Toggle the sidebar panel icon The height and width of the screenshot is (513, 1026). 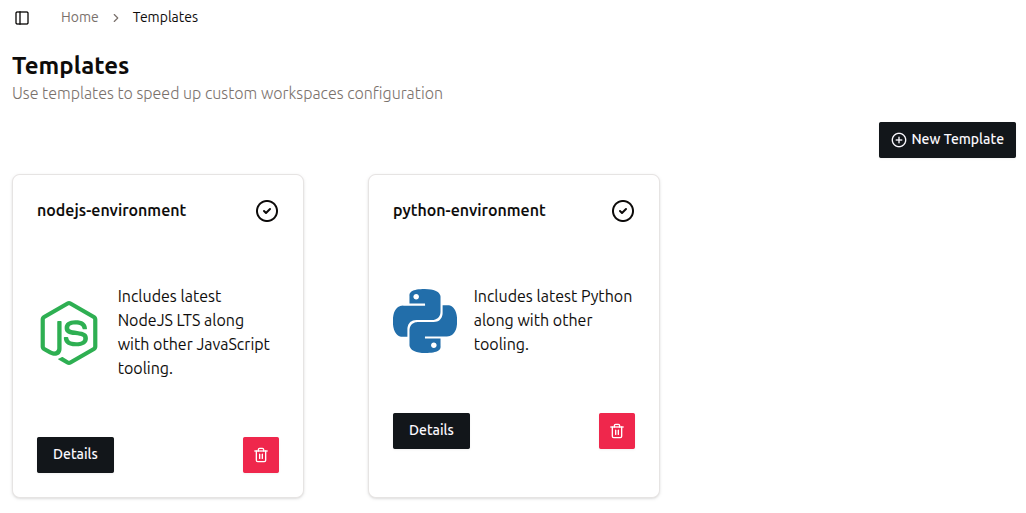(x=22, y=18)
